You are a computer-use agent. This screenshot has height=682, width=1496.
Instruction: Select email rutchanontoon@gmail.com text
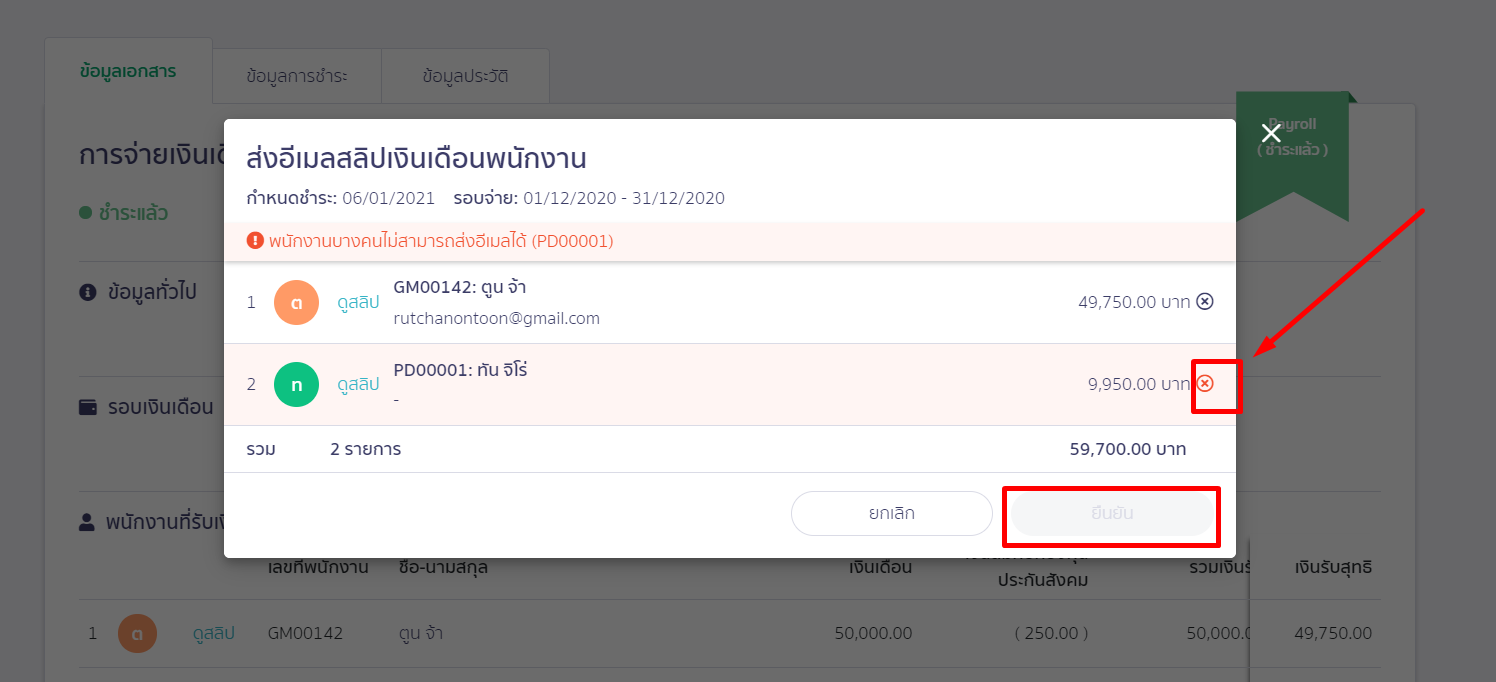point(497,319)
